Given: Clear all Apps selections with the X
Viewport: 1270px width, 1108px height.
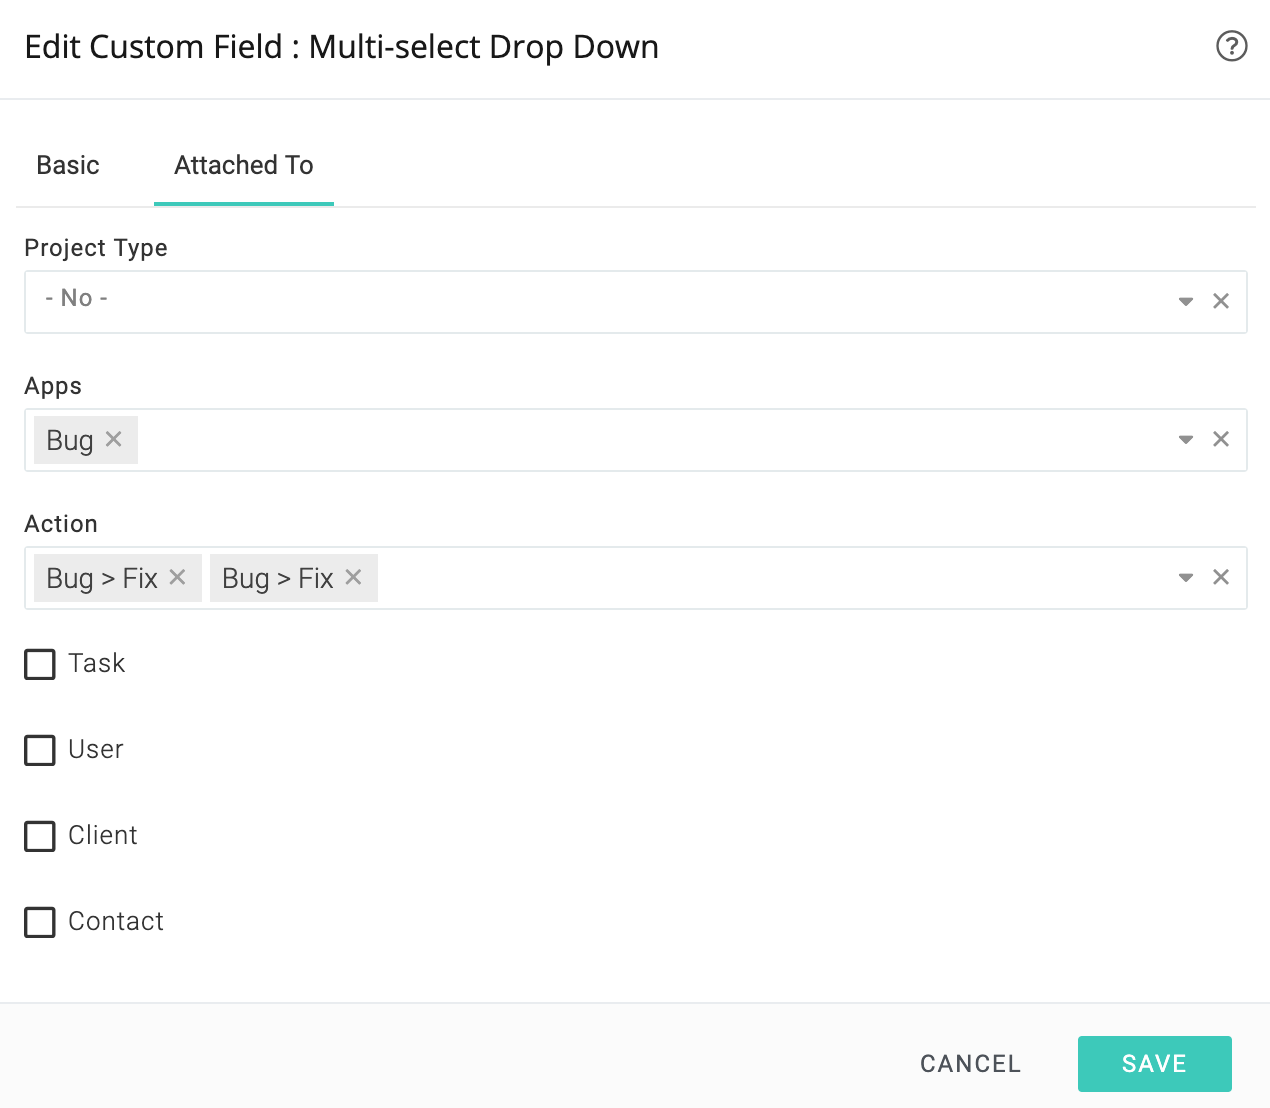Looking at the screenshot, I should point(1221,439).
